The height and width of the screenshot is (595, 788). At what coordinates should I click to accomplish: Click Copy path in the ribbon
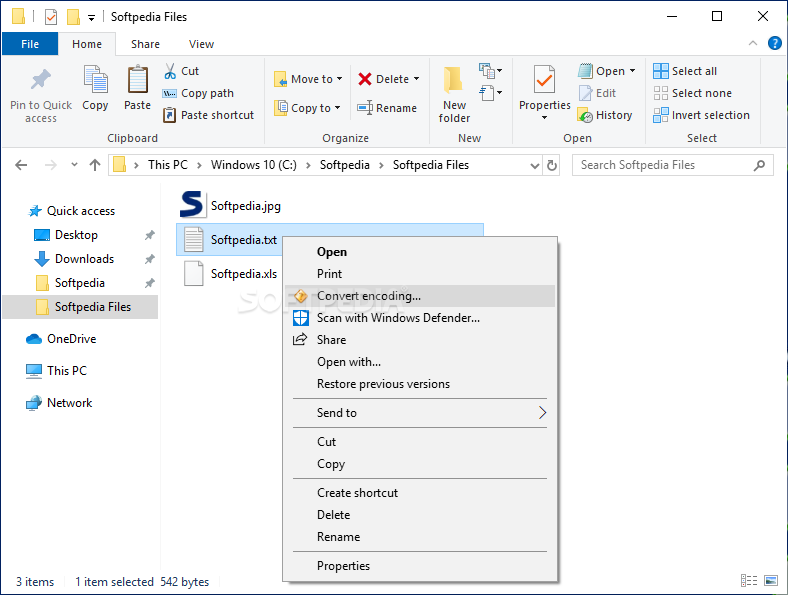click(198, 93)
